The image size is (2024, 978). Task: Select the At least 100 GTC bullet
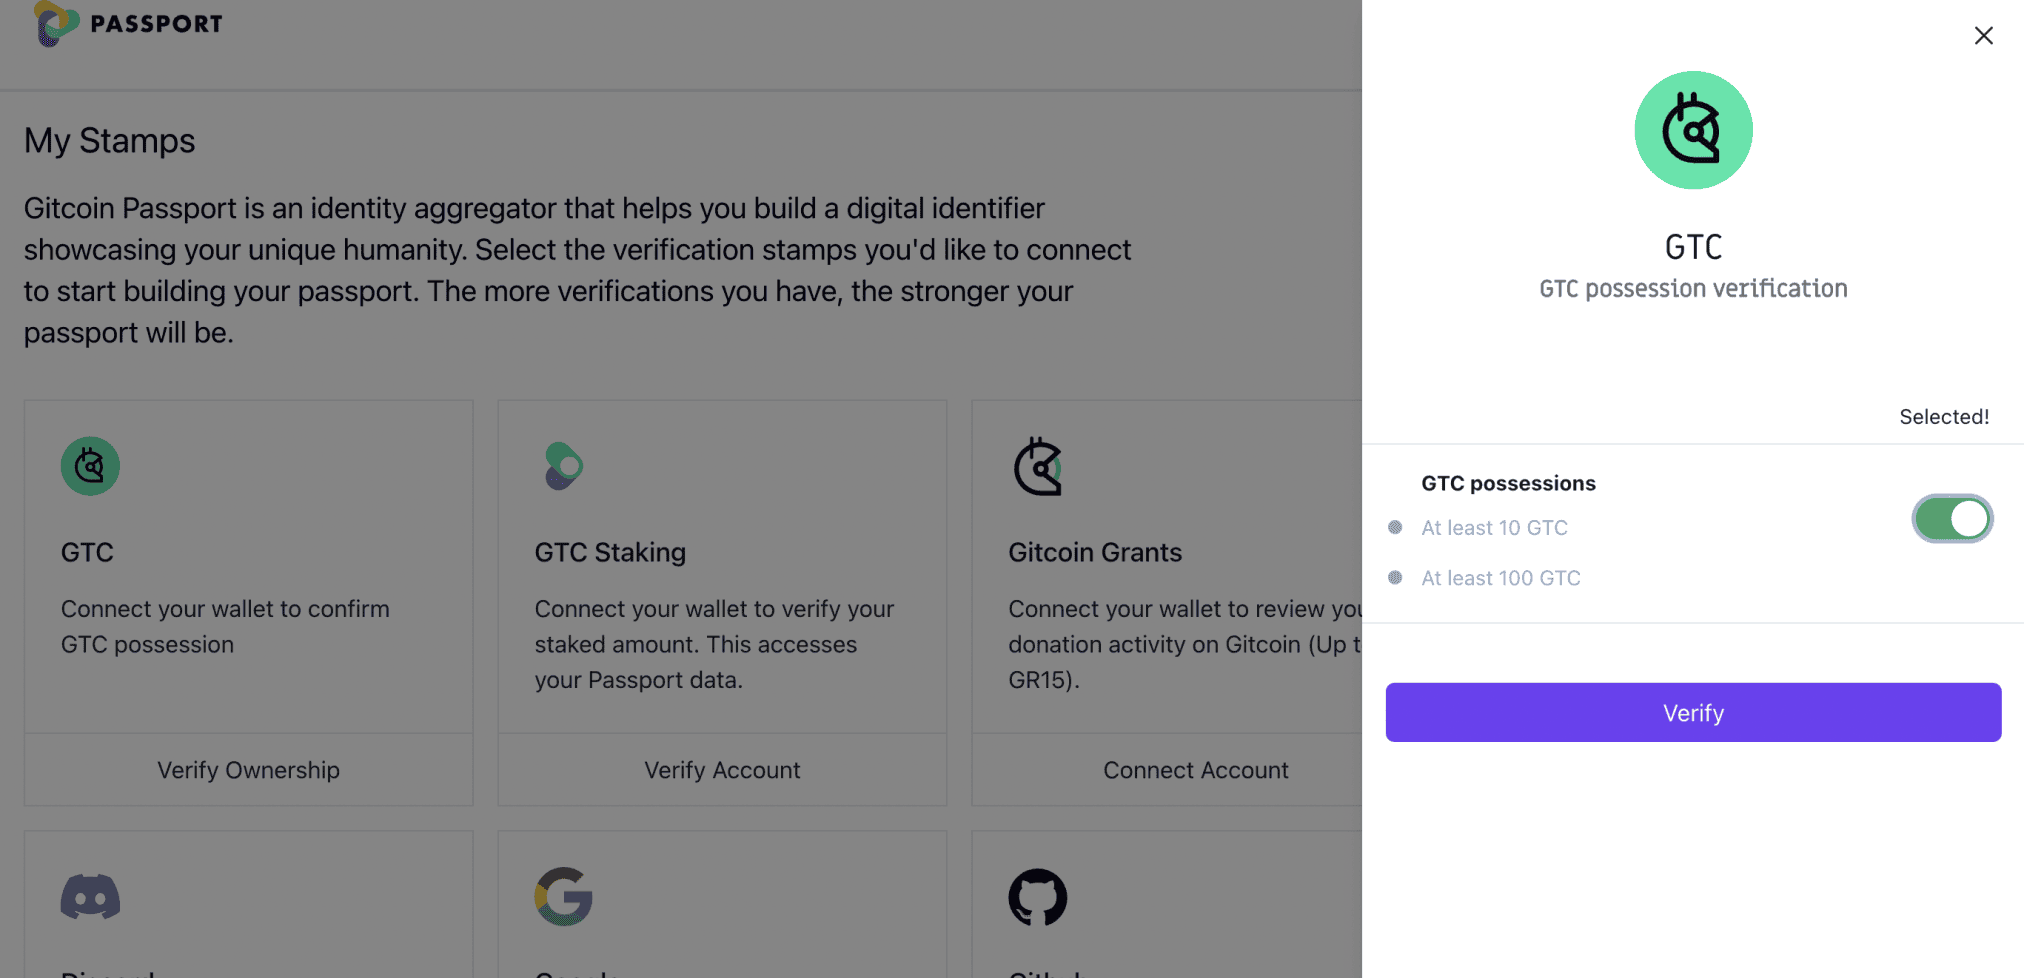click(1395, 577)
